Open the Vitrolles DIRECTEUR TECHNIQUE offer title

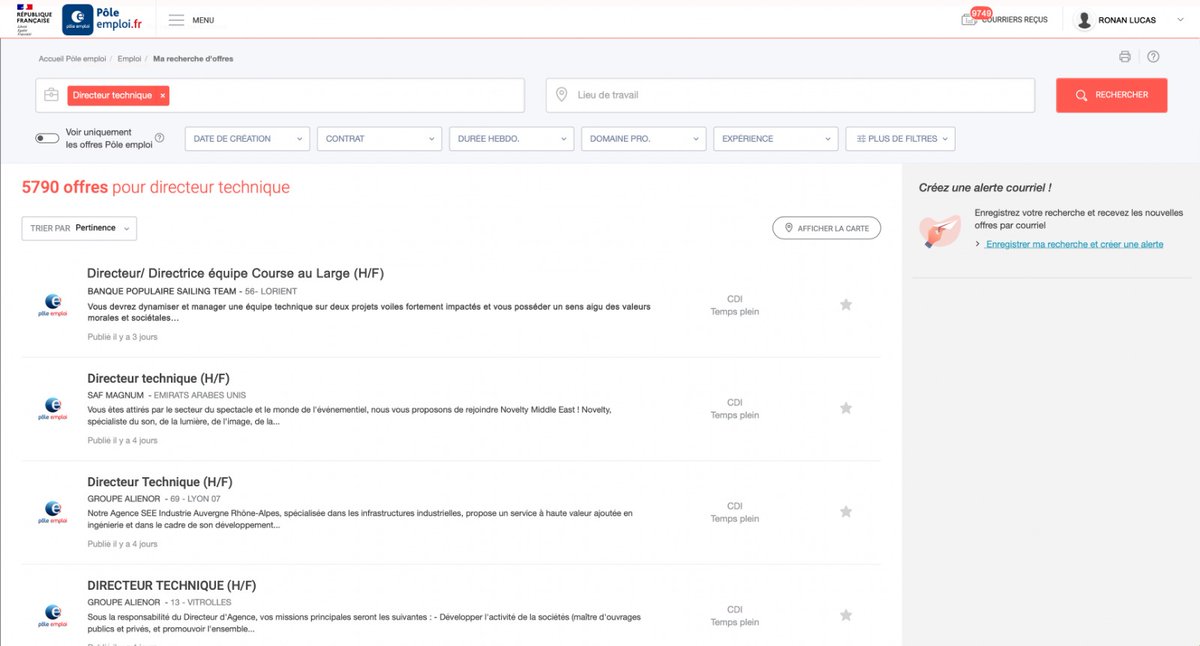click(171, 585)
